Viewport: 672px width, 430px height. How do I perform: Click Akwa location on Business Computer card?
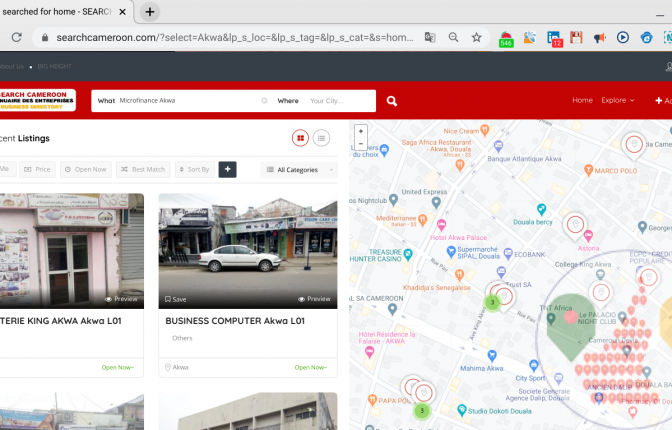coord(177,367)
